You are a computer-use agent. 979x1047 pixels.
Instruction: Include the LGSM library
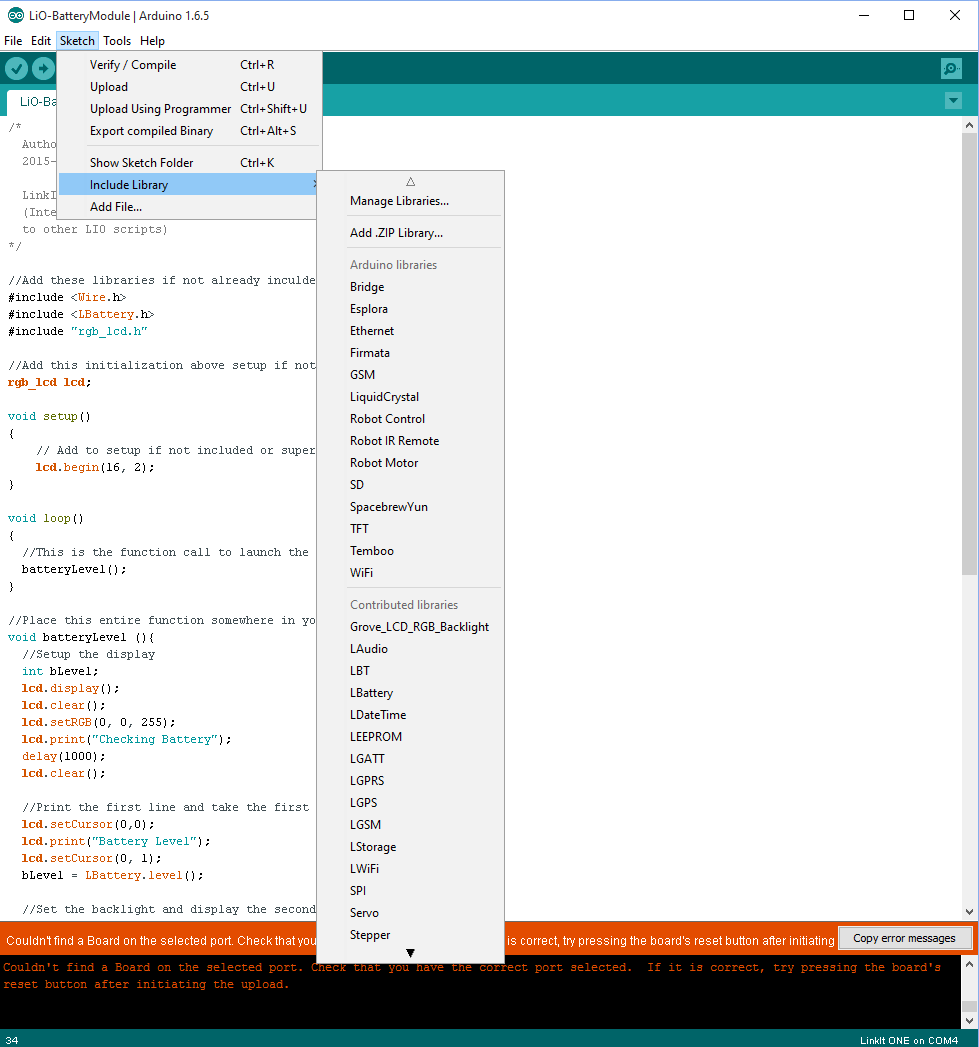[x=410, y=825]
